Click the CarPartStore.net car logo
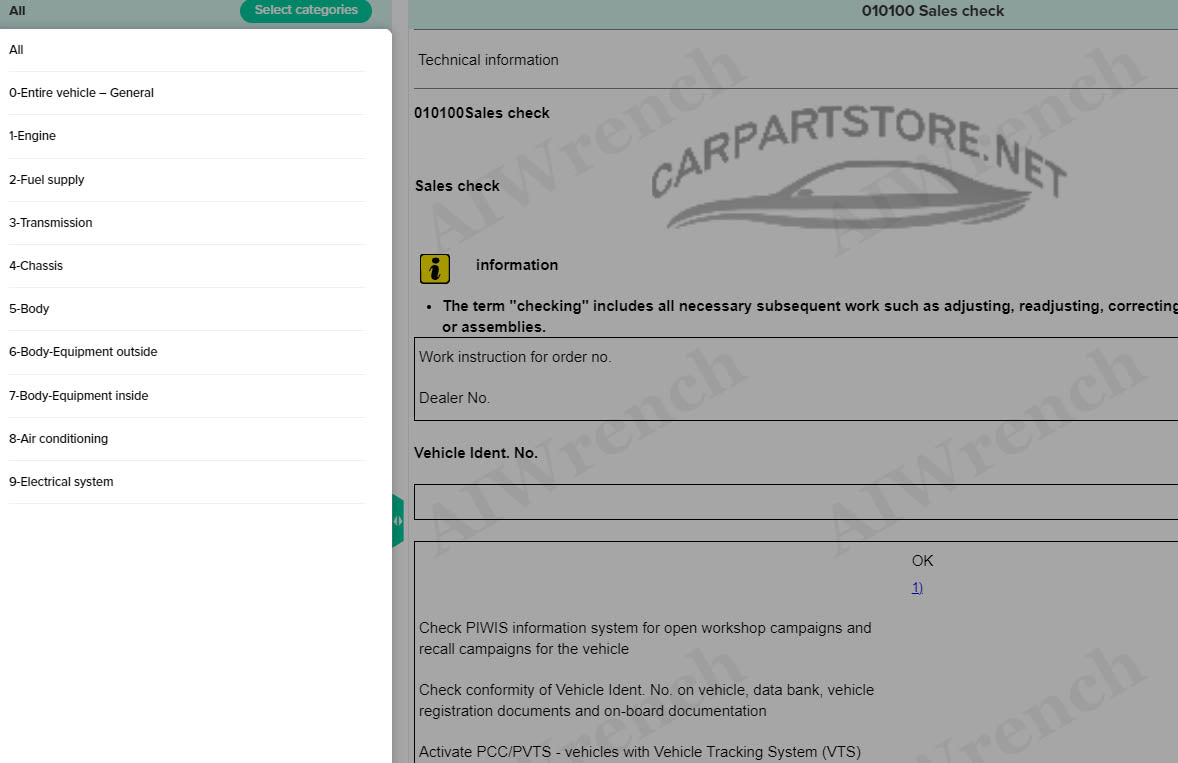 tap(858, 180)
